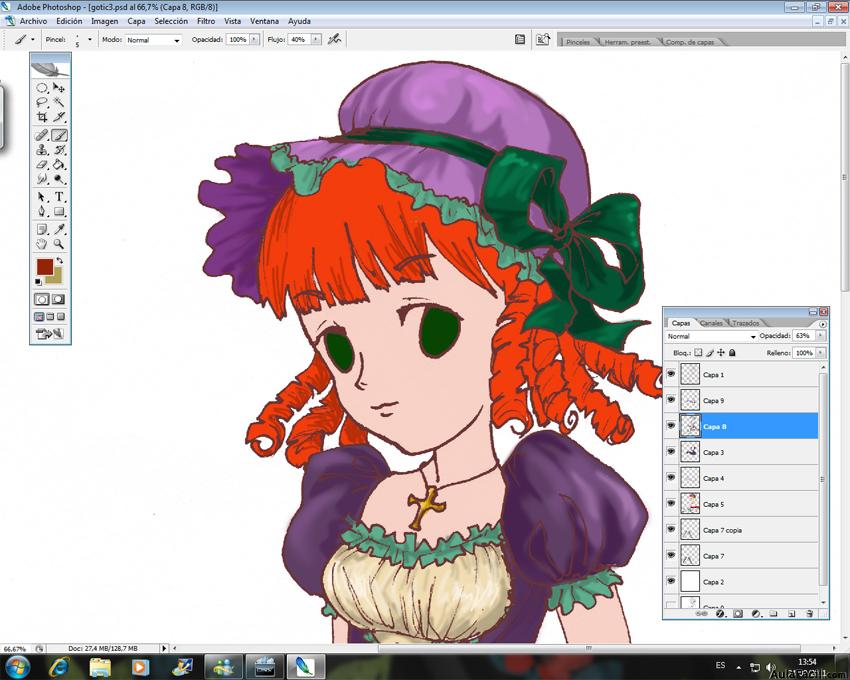Enable airbrush in options bar

tap(334, 39)
